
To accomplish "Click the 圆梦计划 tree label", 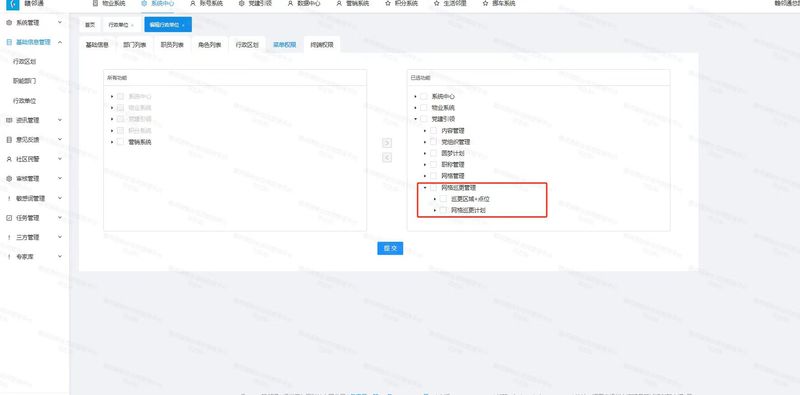I will pyautogui.click(x=453, y=153).
